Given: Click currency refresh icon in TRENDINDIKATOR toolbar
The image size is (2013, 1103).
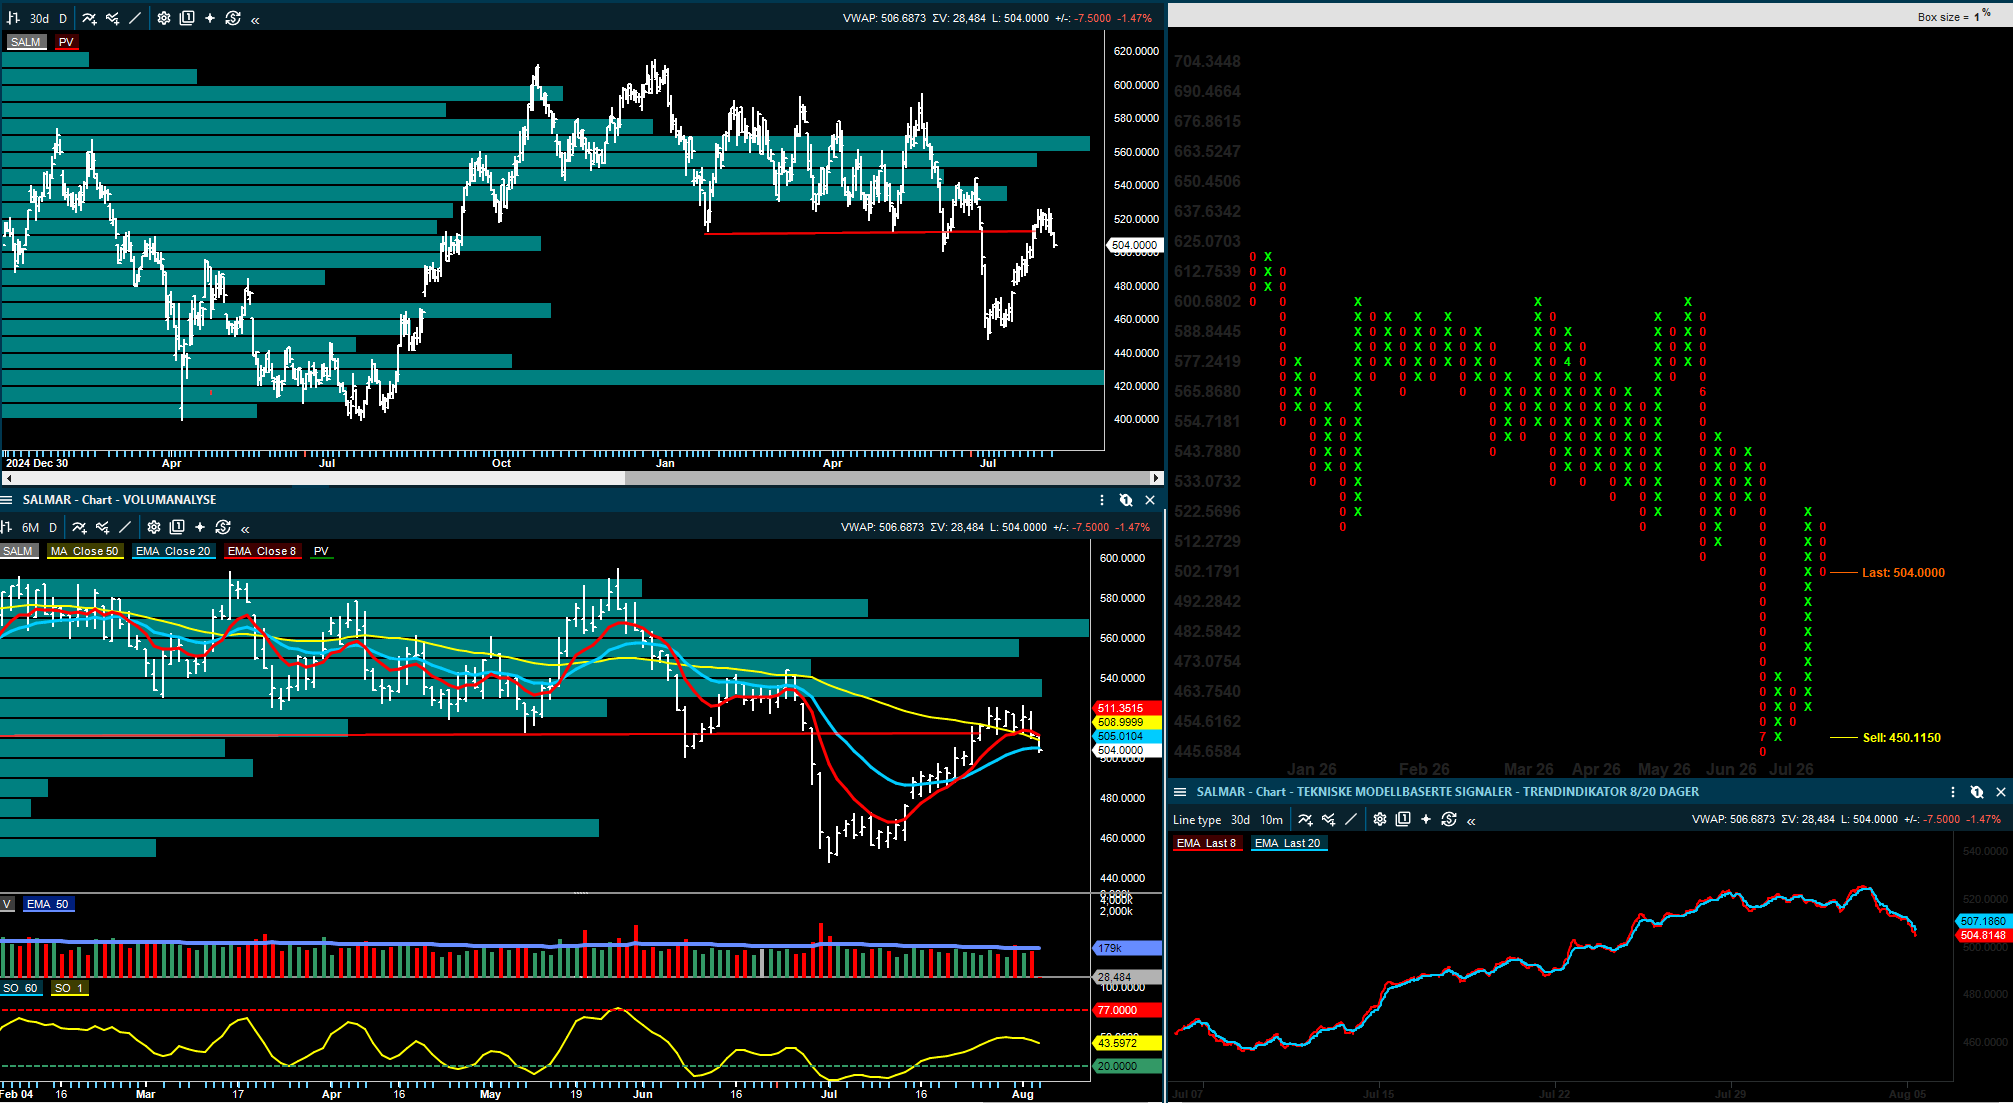Looking at the screenshot, I should [1449, 819].
